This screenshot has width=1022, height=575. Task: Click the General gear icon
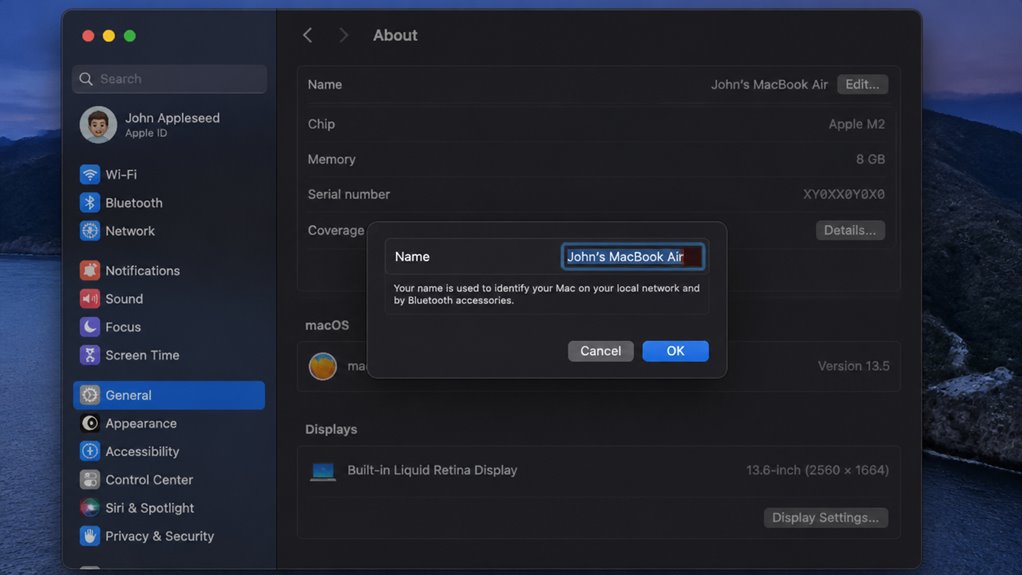click(x=90, y=395)
